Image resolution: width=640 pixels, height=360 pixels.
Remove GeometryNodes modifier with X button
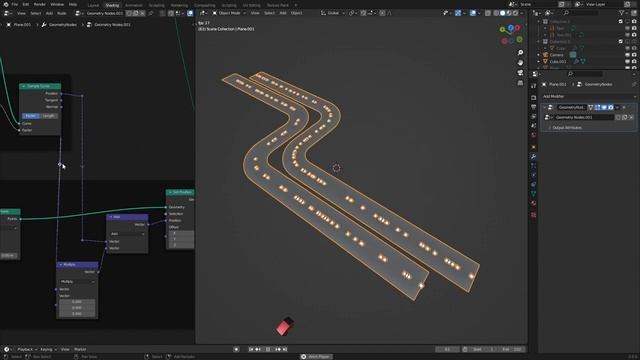(x=624, y=107)
